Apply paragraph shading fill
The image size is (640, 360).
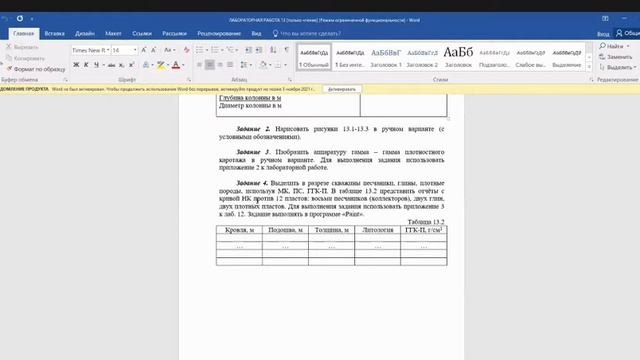point(263,64)
